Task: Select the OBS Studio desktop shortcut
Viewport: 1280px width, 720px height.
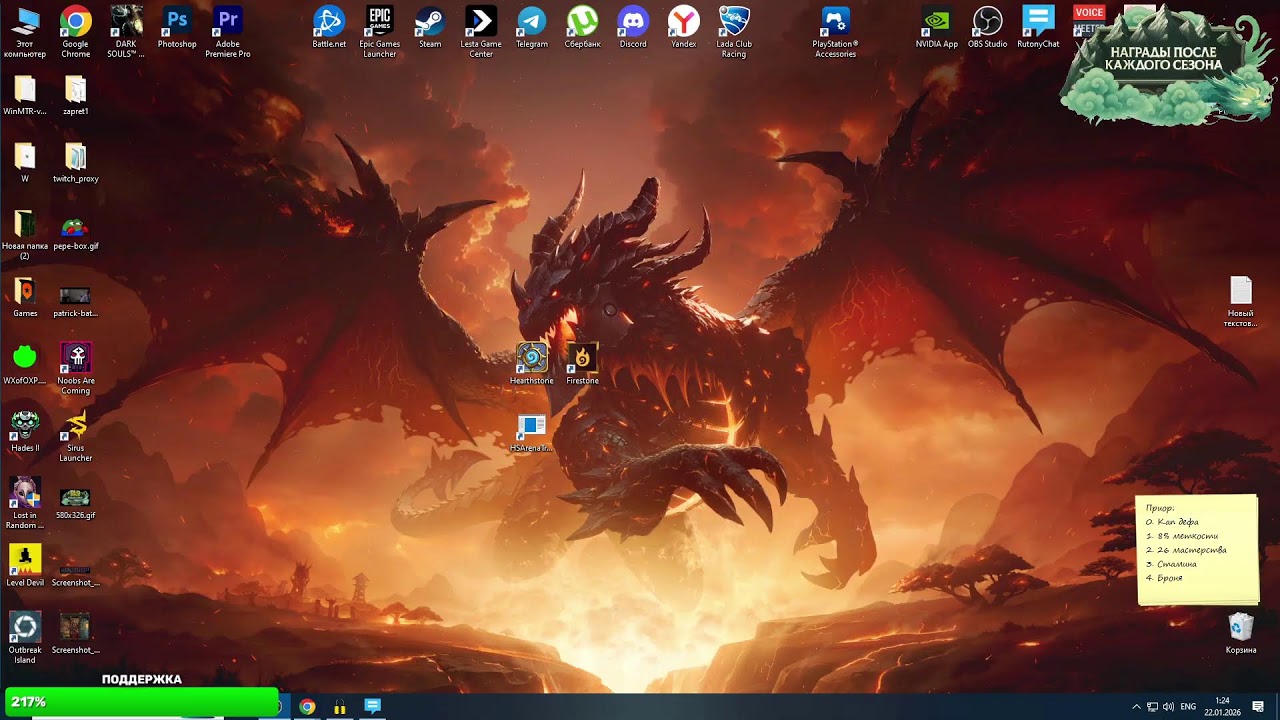Action: [x=988, y=27]
